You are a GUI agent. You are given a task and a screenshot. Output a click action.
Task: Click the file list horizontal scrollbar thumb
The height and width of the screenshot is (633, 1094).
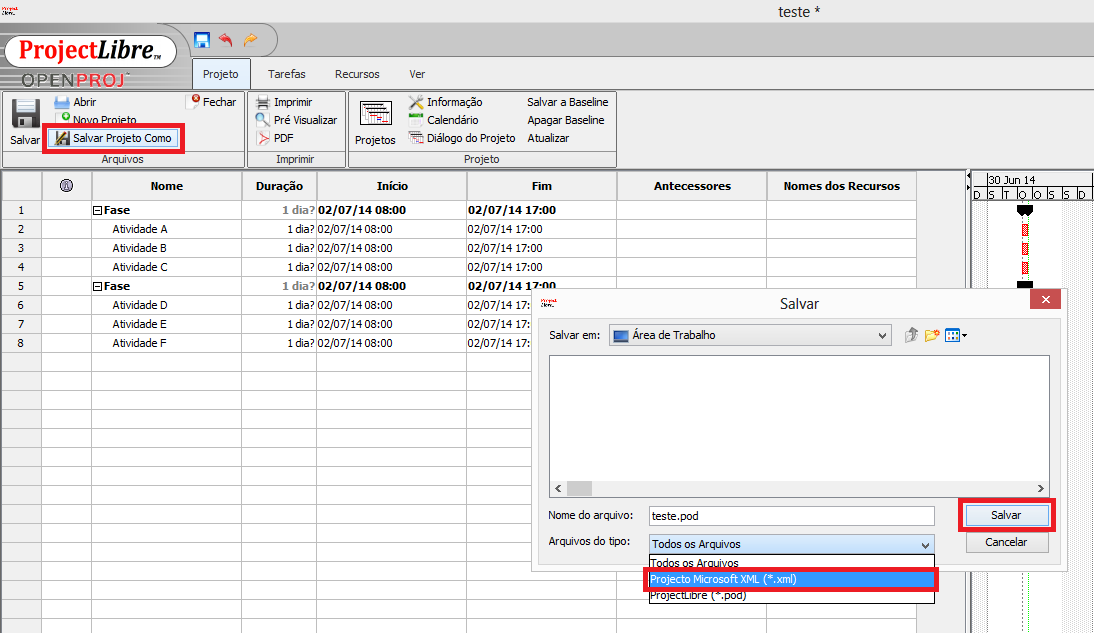pyautogui.click(x=579, y=489)
